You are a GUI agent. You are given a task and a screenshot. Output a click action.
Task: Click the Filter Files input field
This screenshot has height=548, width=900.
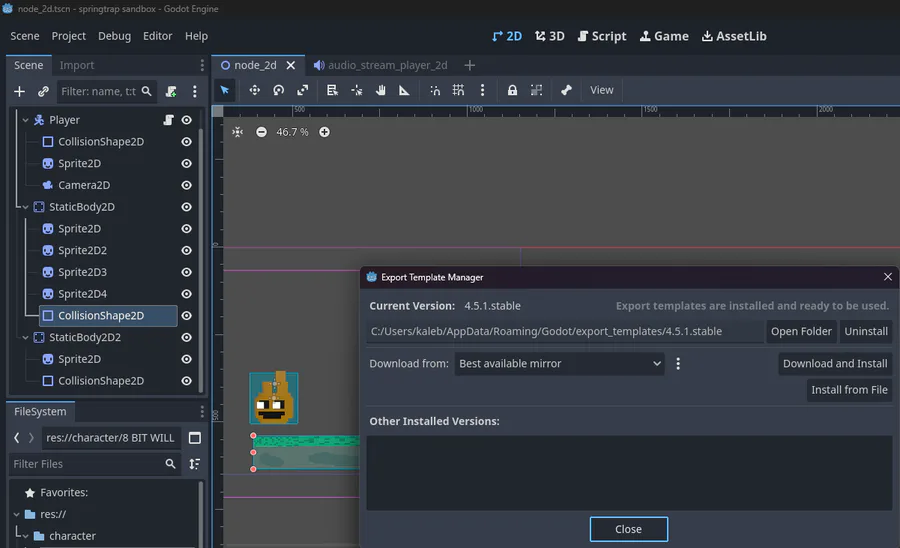(x=95, y=464)
